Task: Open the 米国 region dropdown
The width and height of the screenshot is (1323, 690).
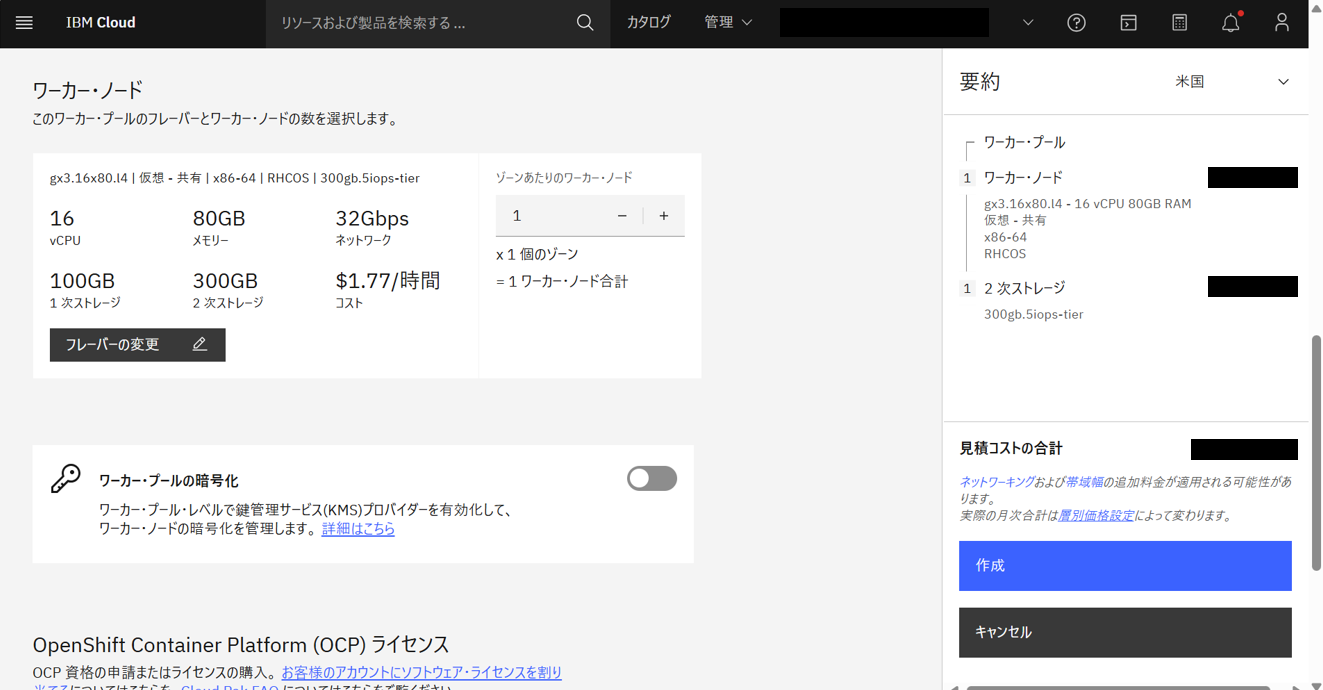Action: tap(1232, 82)
